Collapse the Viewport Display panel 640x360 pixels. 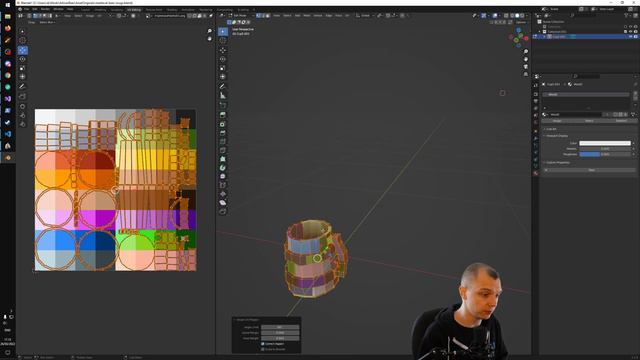[x=556, y=136]
